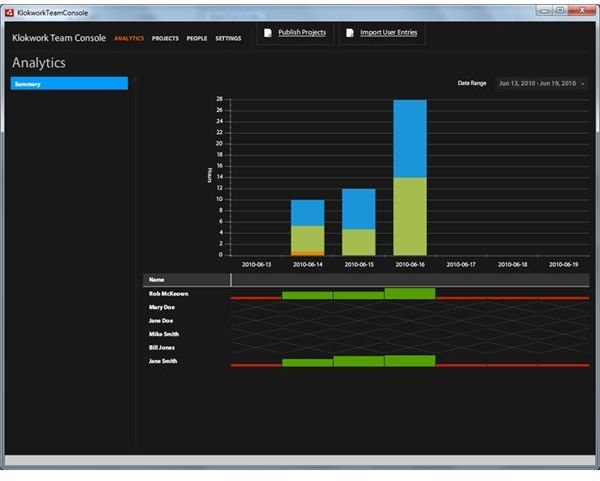
Task: Click blue segment of 2010-06-16 bar
Action: [x=410, y=139]
